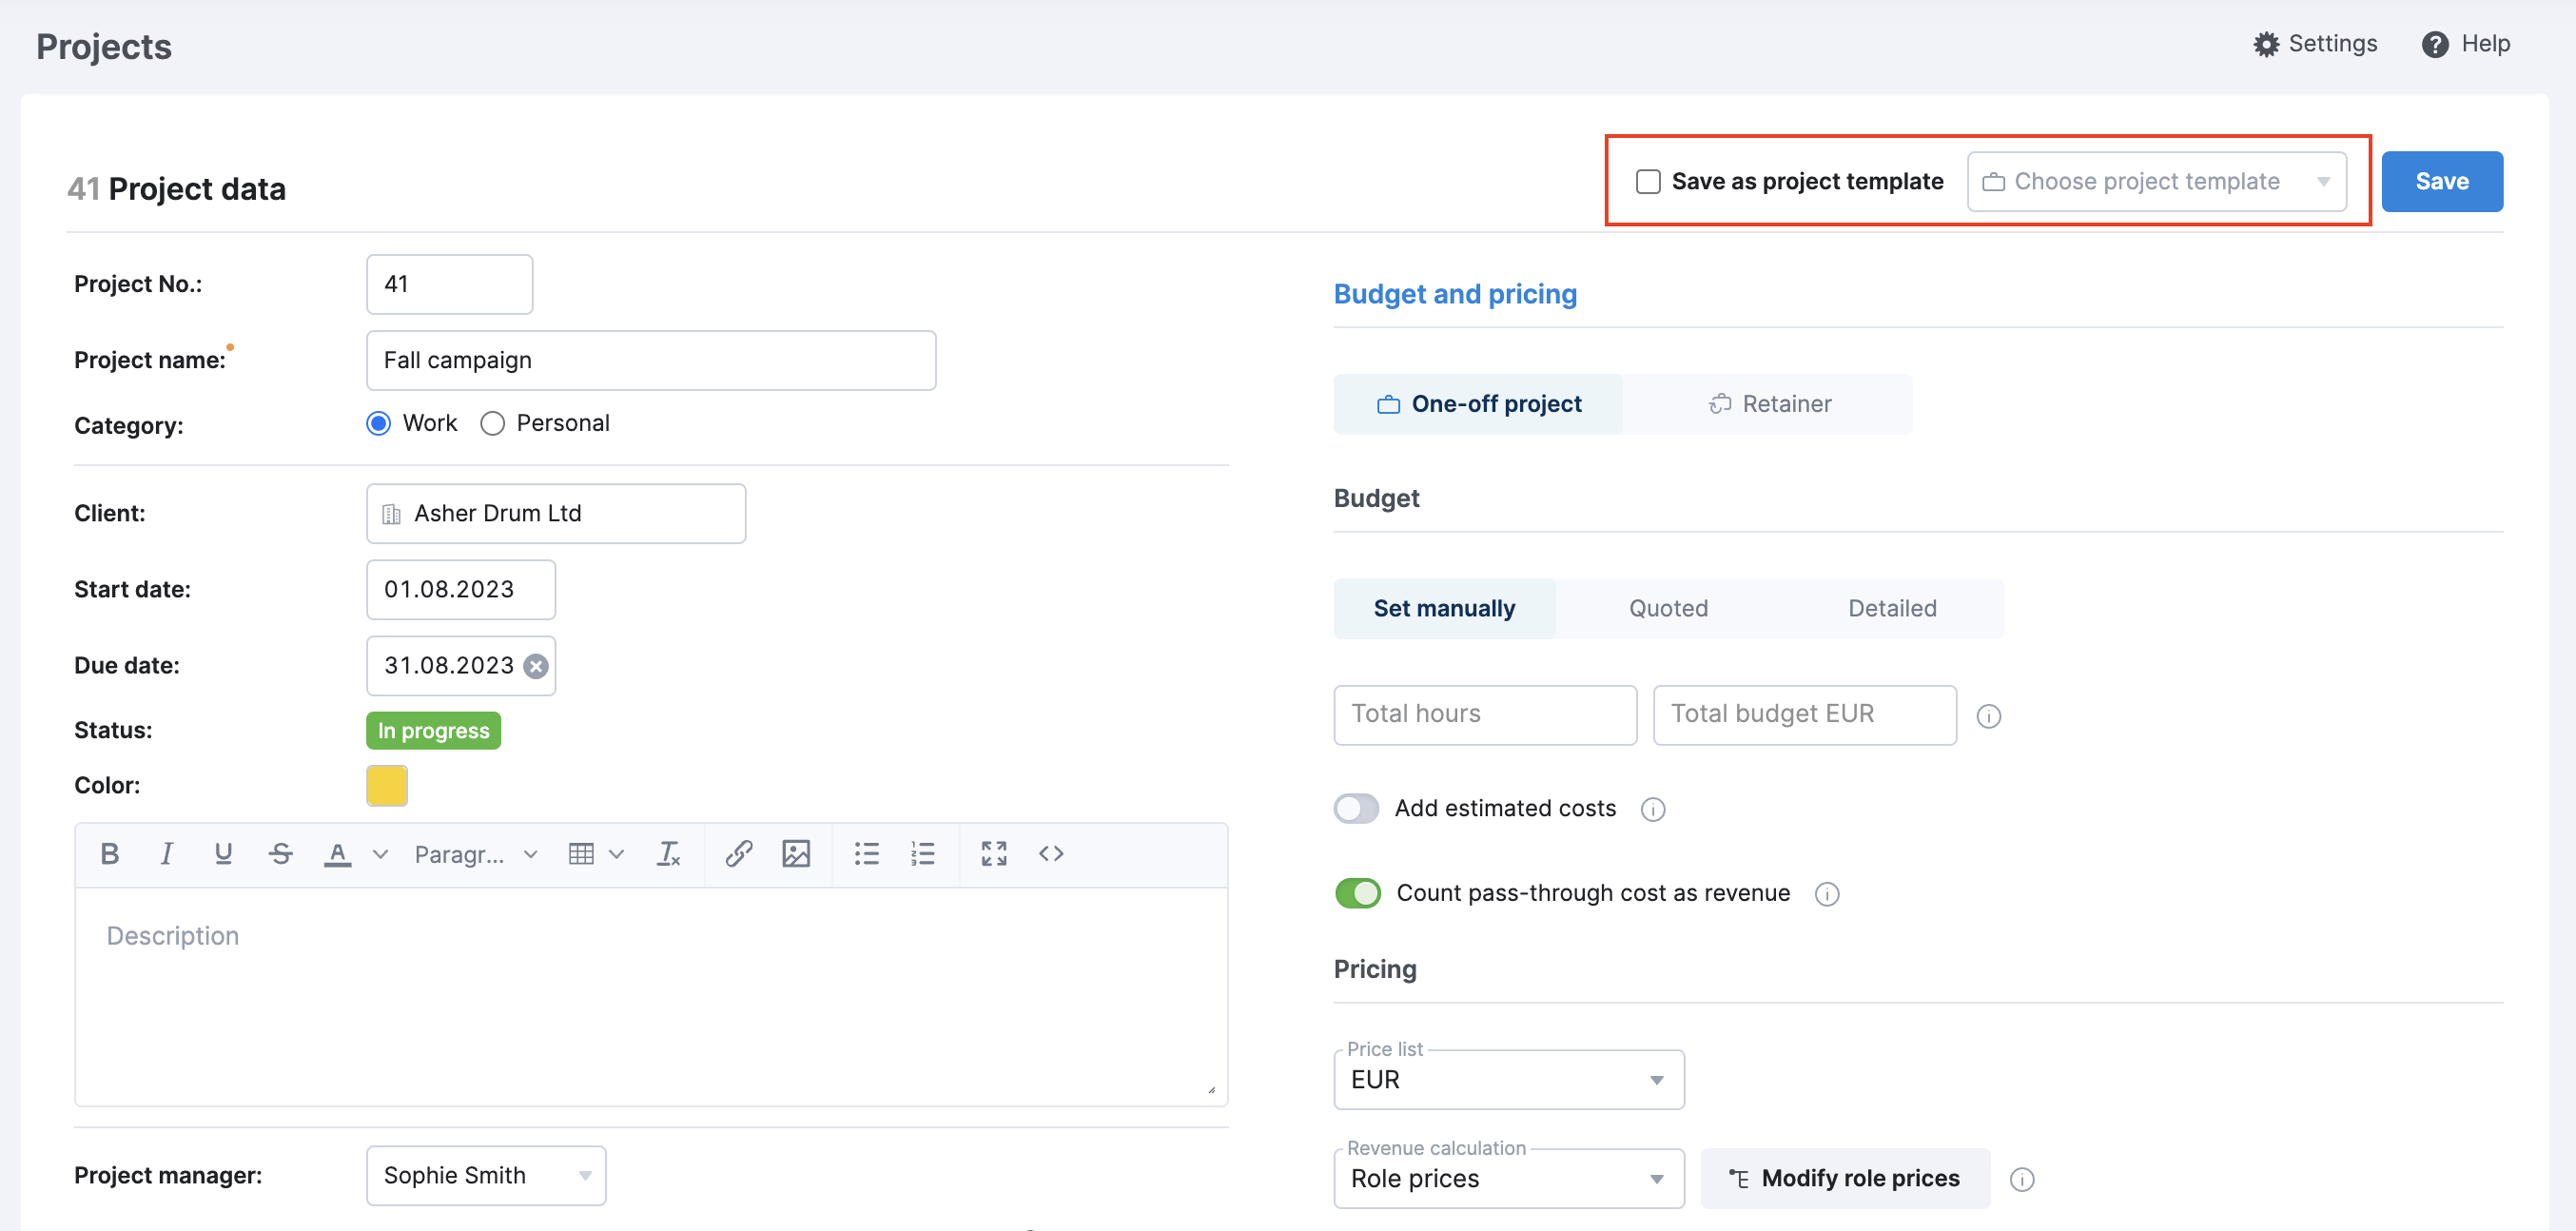Viewport: 2576px width, 1231px height.
Task: Click inside the Total hours field
Action: pos(1484,714)
